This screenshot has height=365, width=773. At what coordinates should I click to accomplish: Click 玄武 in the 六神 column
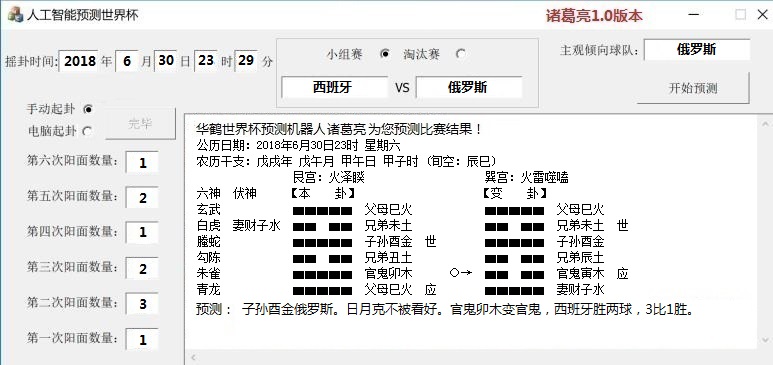tap(208, 209)
